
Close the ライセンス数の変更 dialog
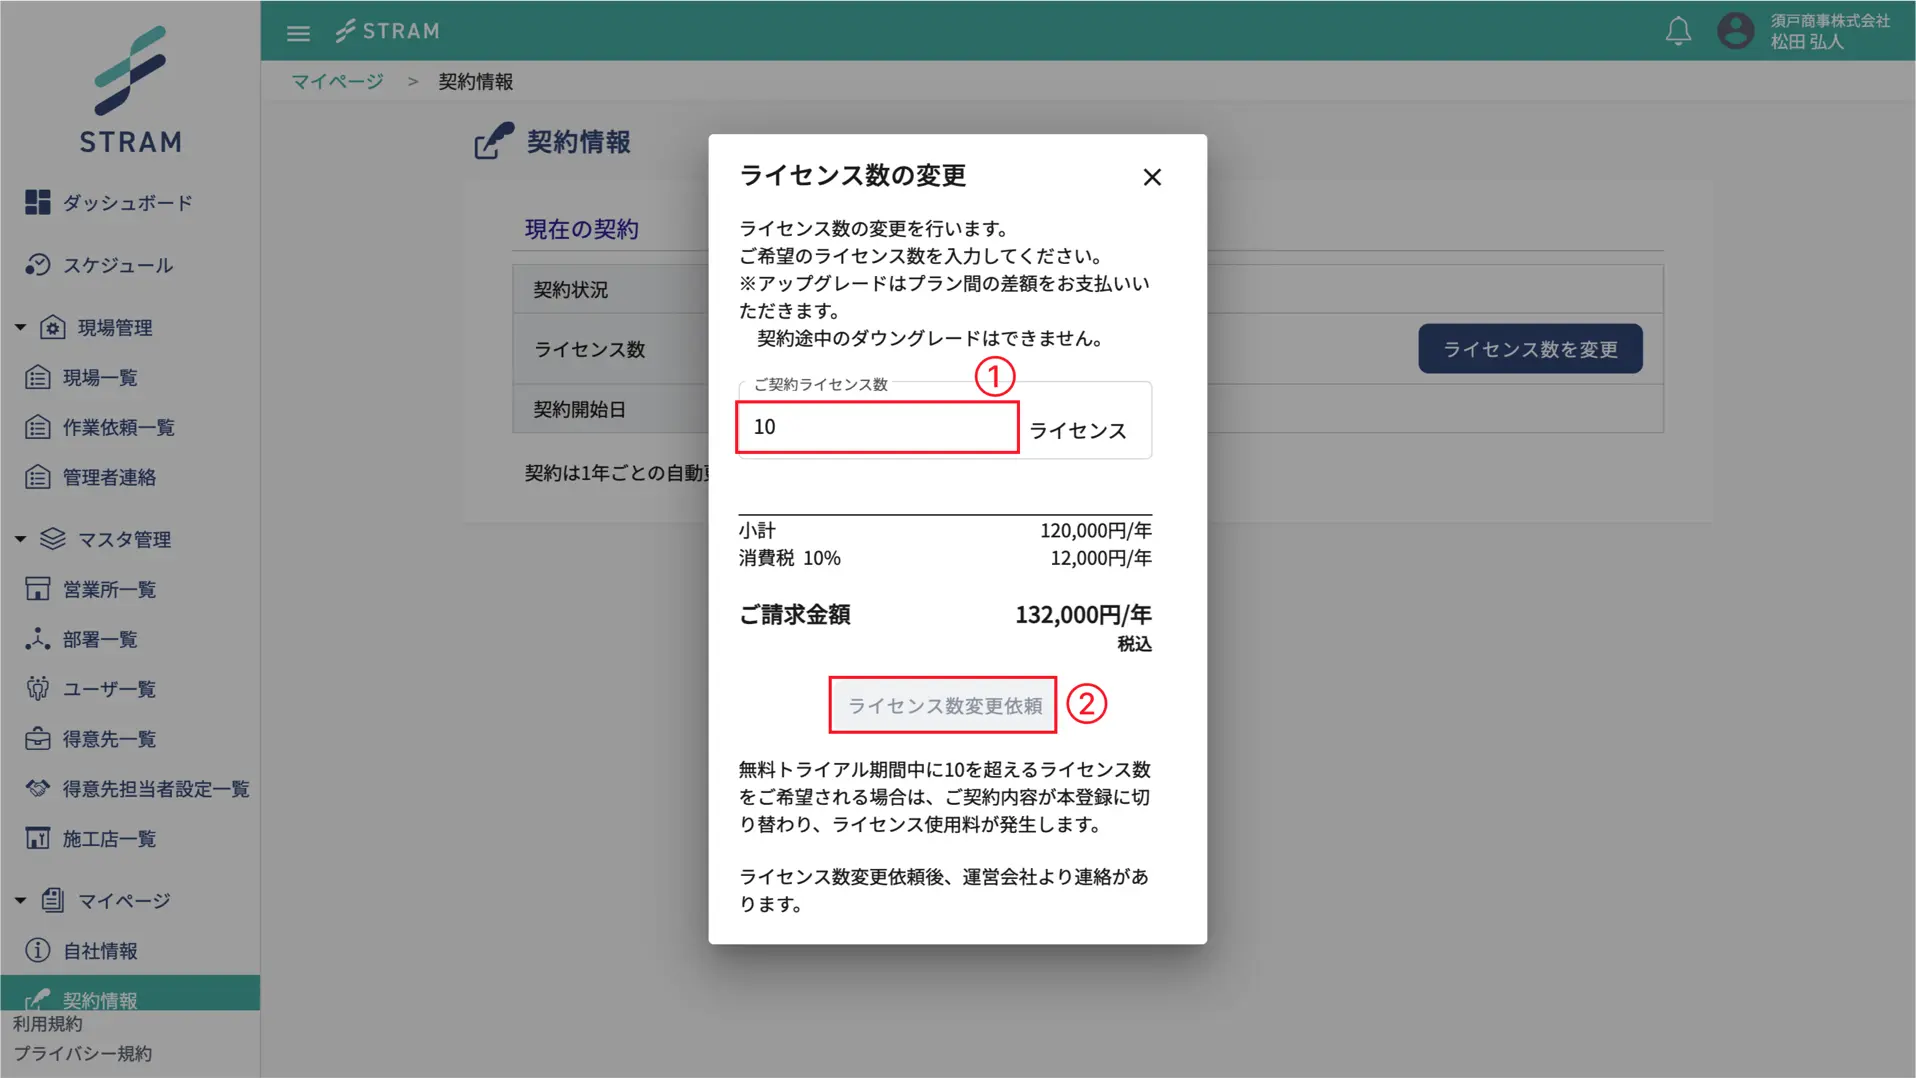click(x=1151, y=177)
